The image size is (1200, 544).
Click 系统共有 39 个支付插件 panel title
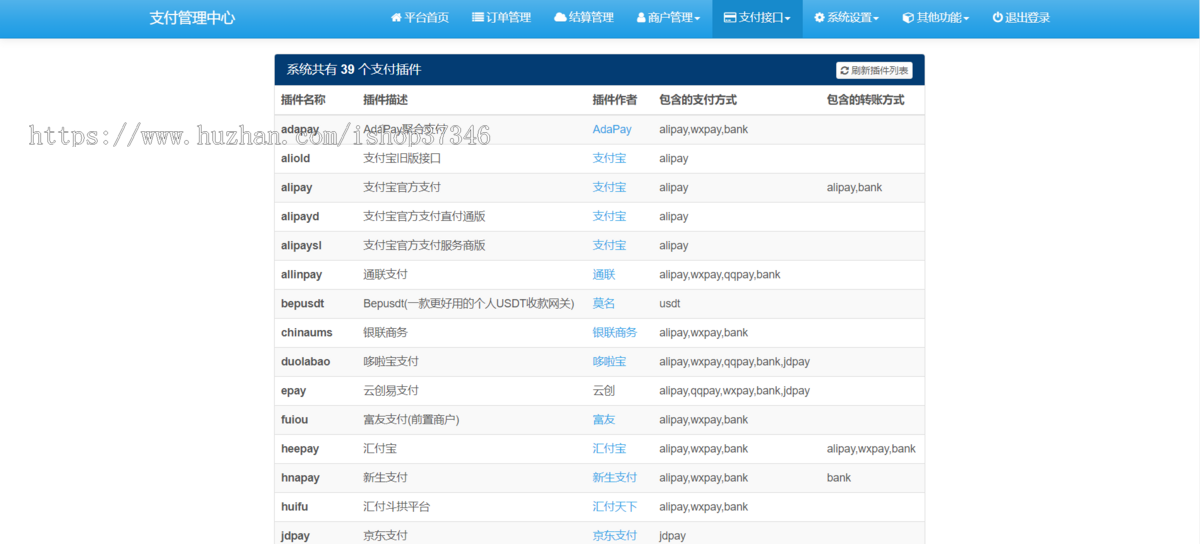click(x=354, y=70)
